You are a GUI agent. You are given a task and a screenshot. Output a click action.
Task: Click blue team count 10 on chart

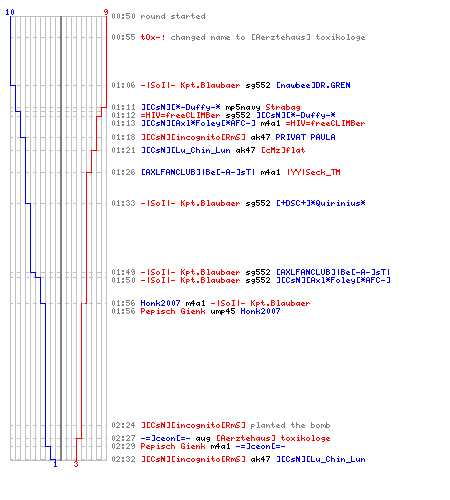click(x=10, y=12)
